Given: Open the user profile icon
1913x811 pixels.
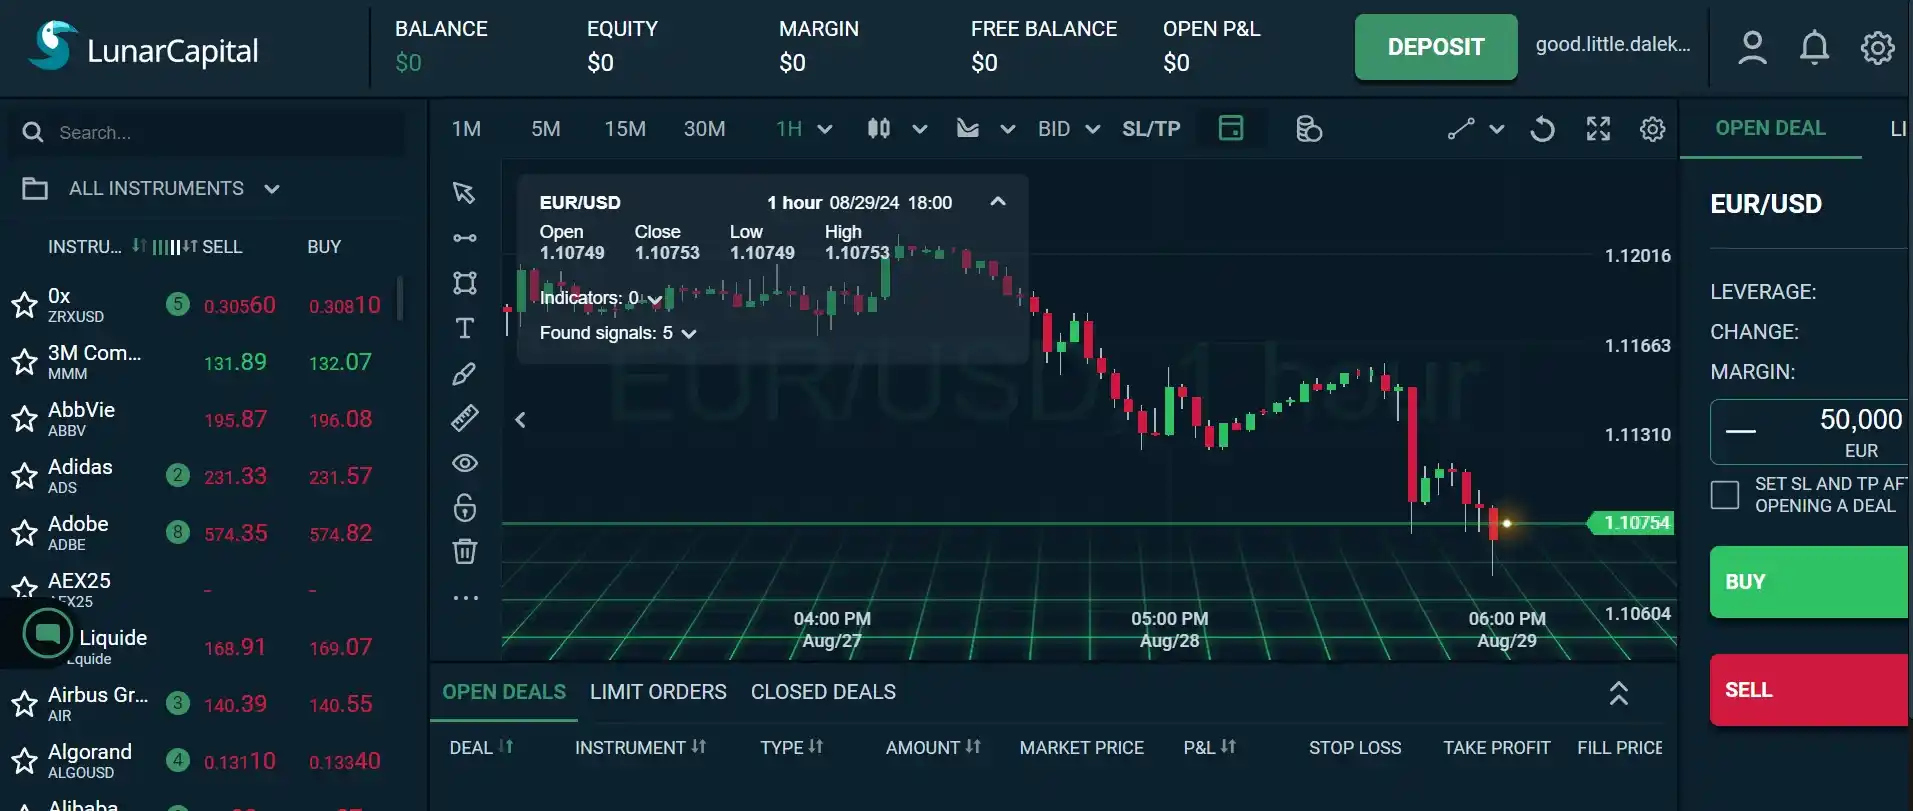Looking at the screenshot, I should [1752, 47].
